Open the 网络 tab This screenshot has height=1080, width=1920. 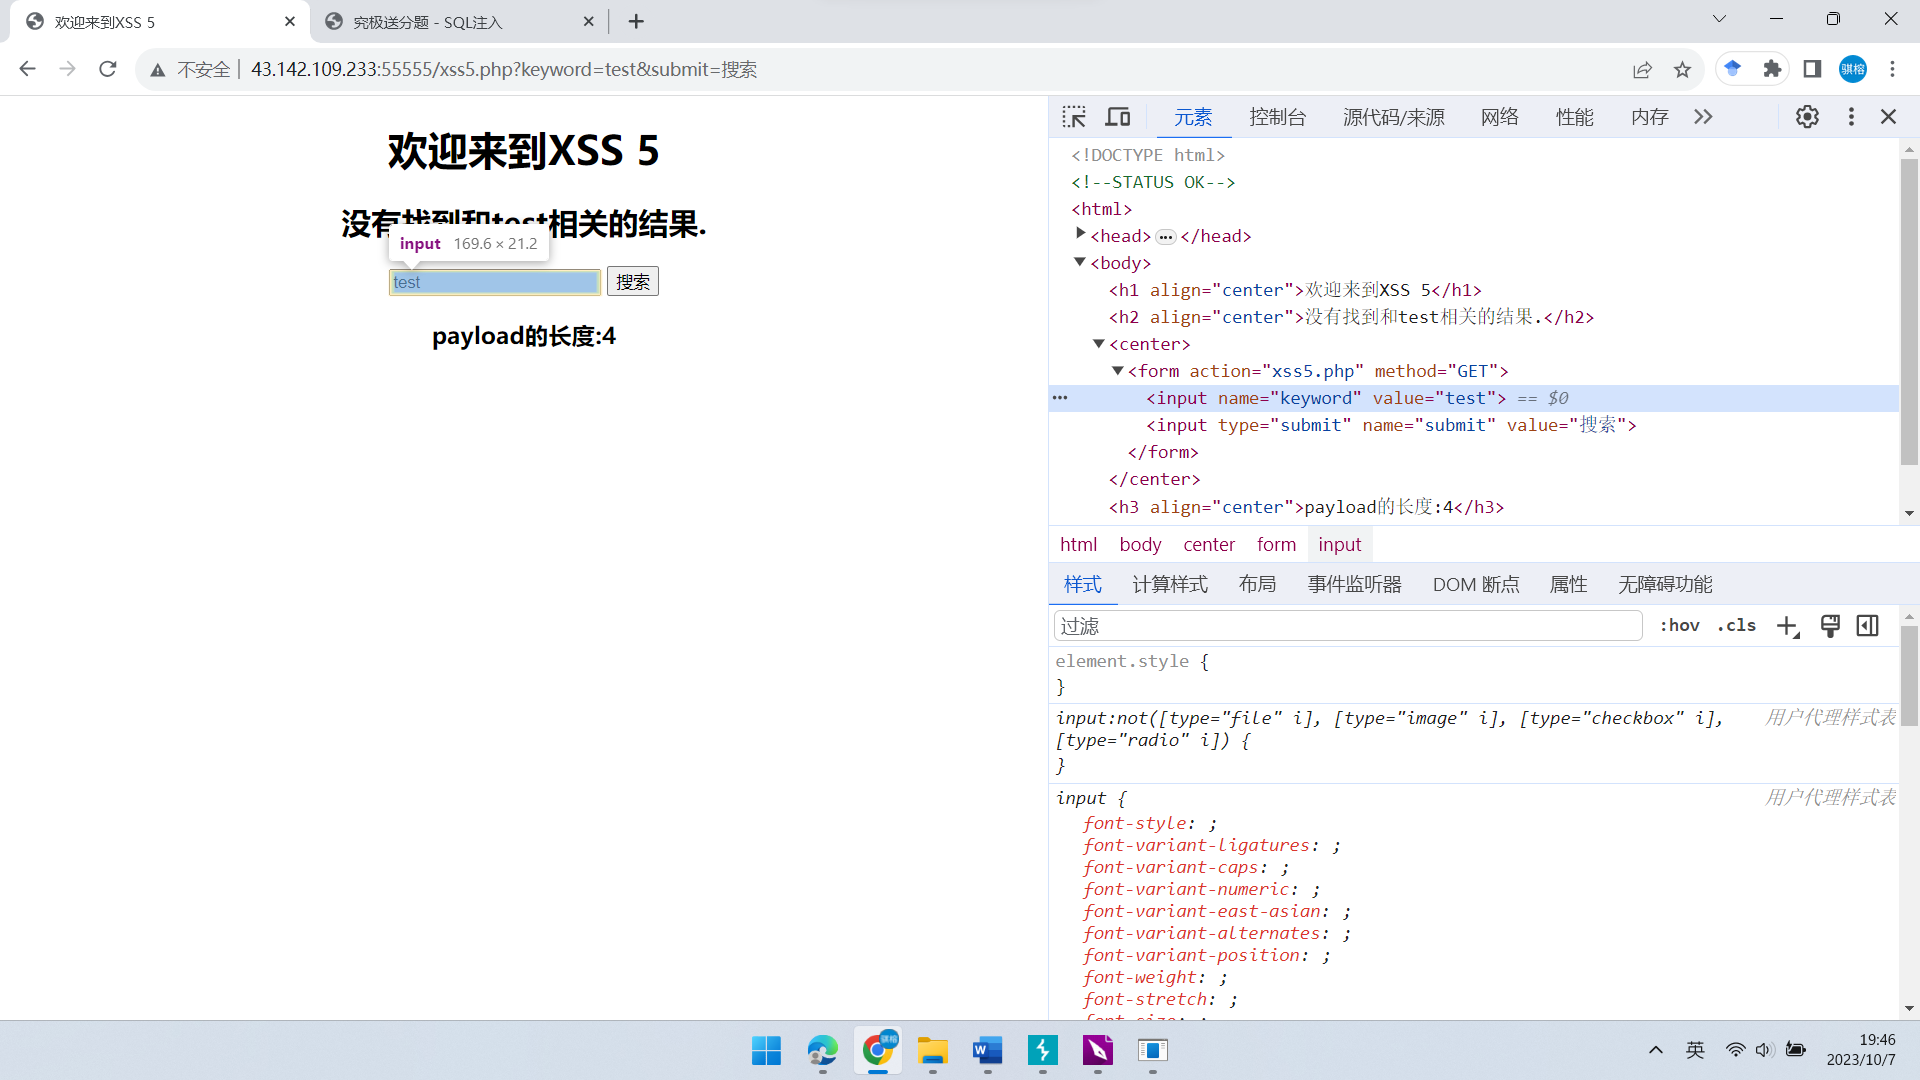[1500, 117]
